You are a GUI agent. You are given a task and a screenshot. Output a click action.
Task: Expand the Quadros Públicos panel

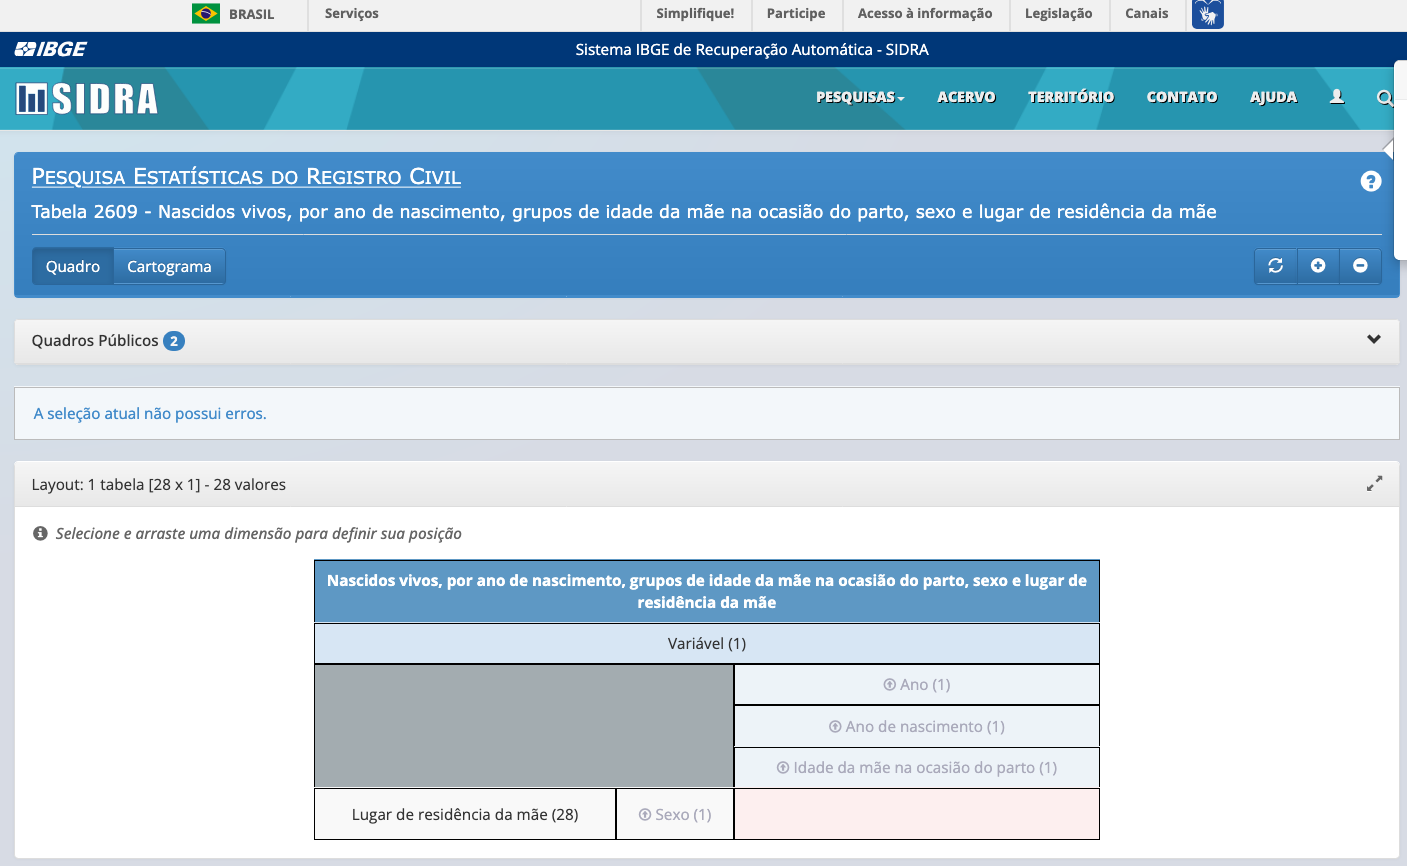pos(1373,340)
